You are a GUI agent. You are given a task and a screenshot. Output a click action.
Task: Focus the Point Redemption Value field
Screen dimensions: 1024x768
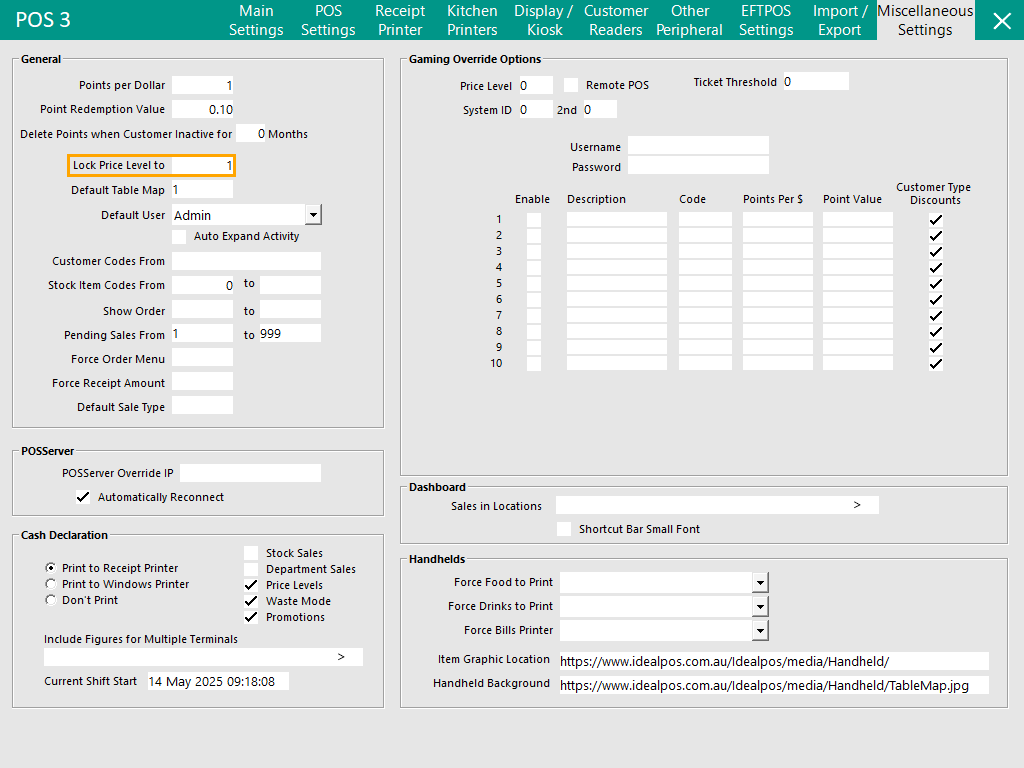pyautogui.click(x=202, y=109)
